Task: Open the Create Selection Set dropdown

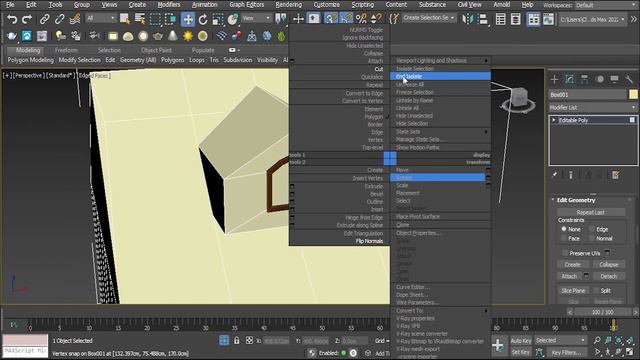Action: tap(429, 18)
